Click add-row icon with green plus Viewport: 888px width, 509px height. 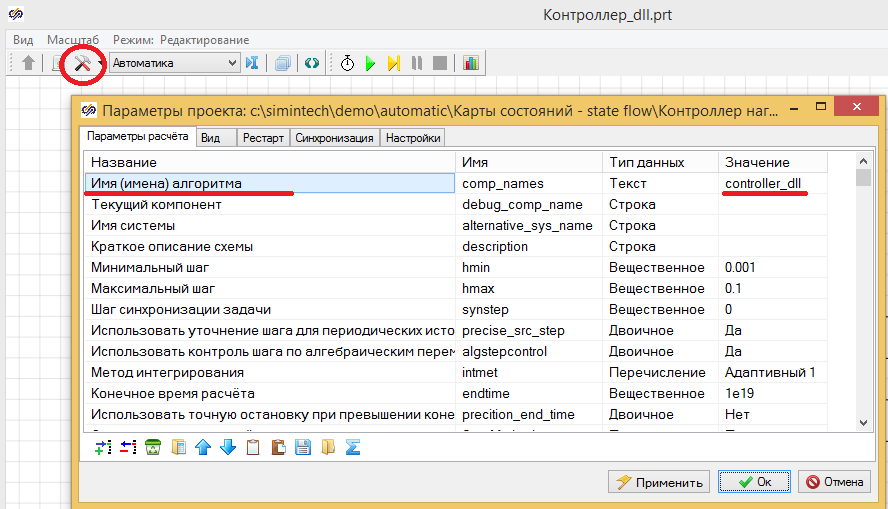pos(103,447)
